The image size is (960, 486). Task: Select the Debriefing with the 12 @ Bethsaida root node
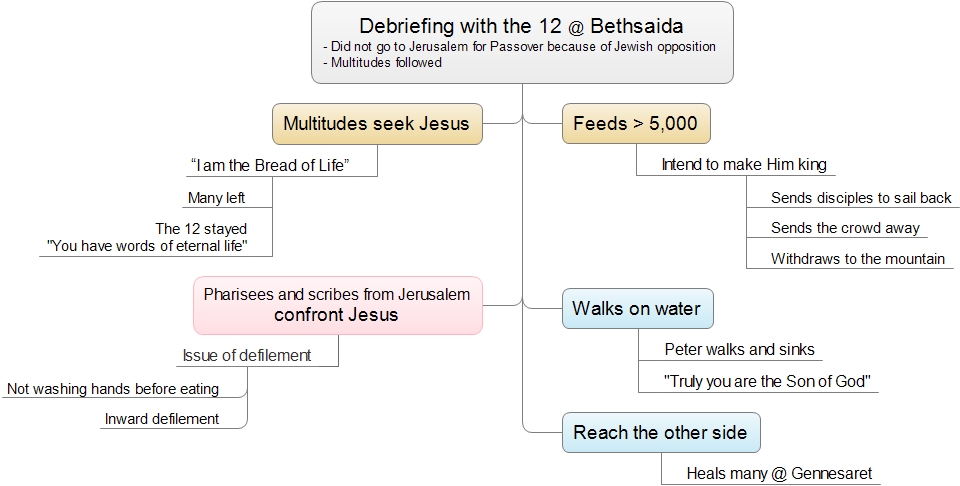522,42
